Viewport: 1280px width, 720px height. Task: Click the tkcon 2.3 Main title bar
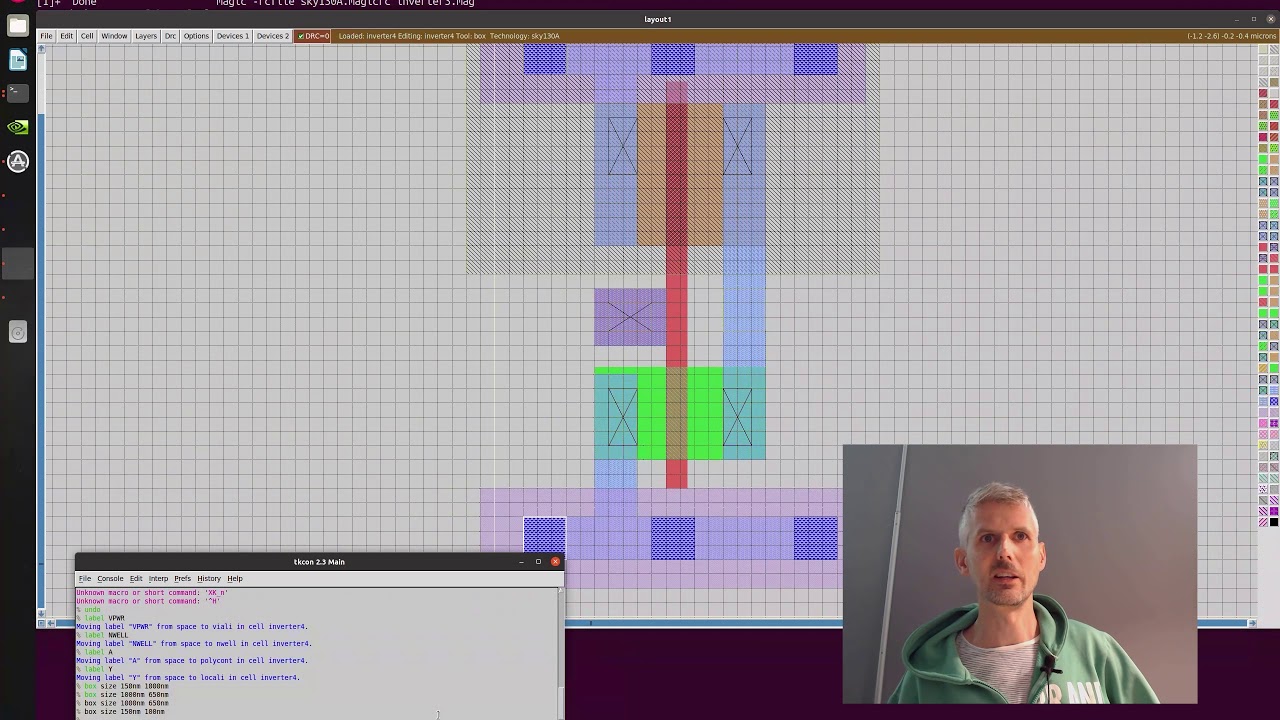(318, 562)
